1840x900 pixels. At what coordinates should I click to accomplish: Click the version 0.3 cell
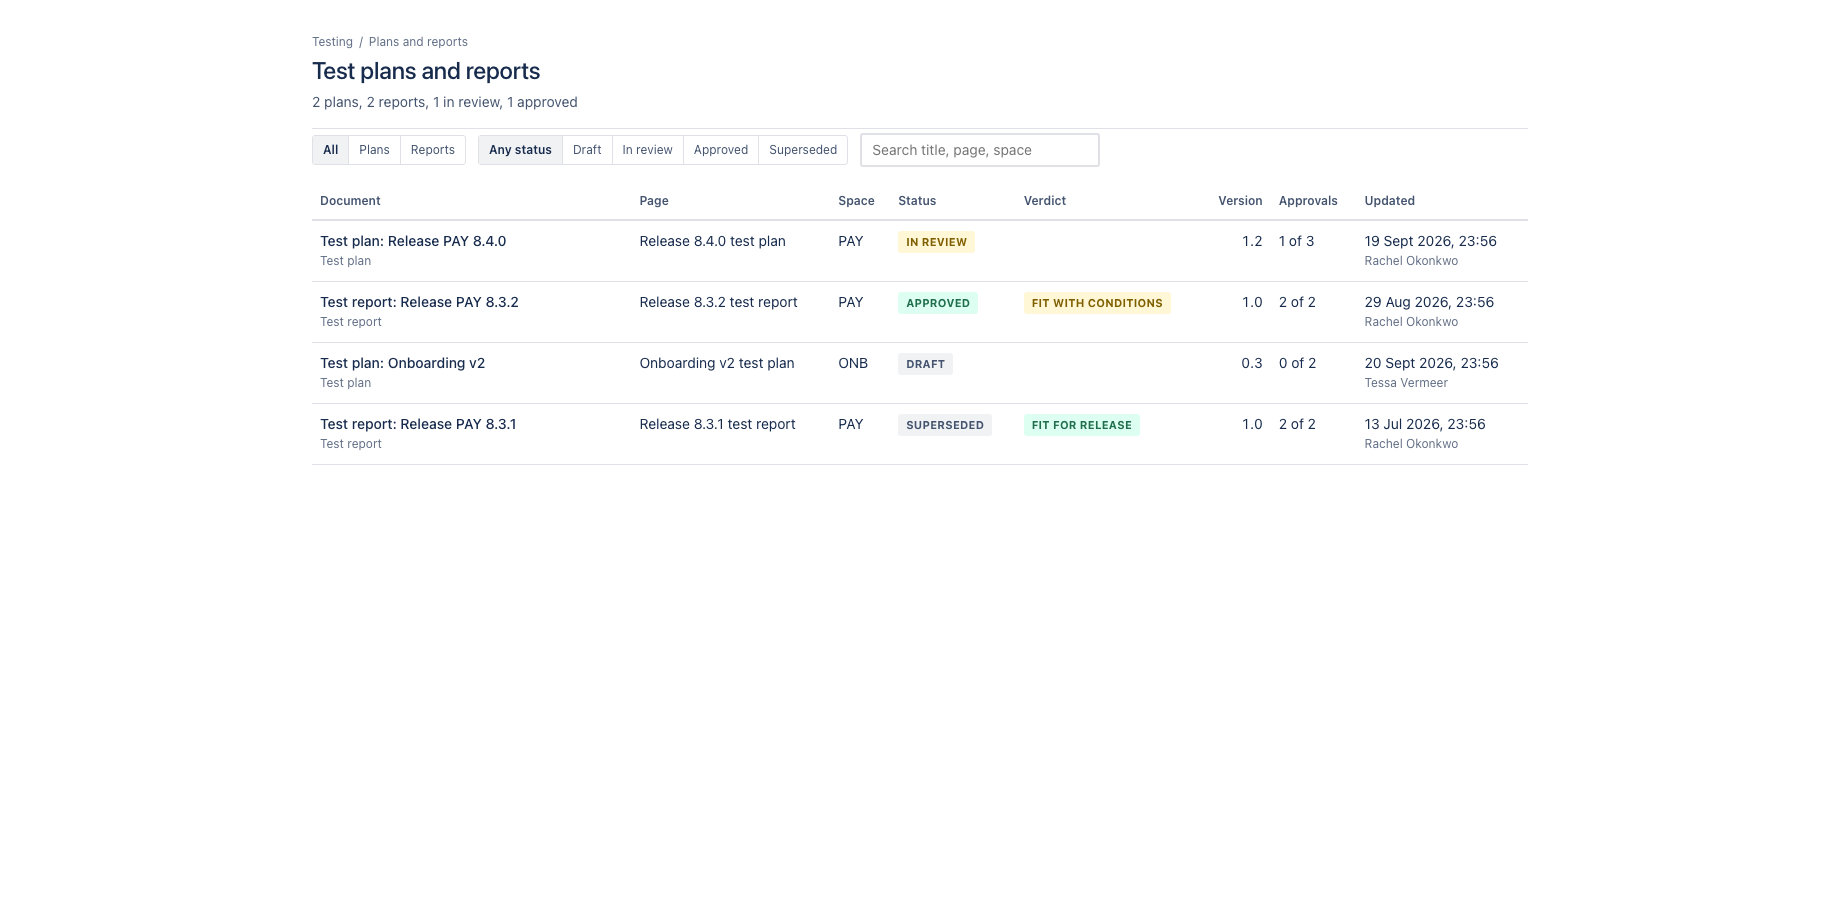(1252, 363)
